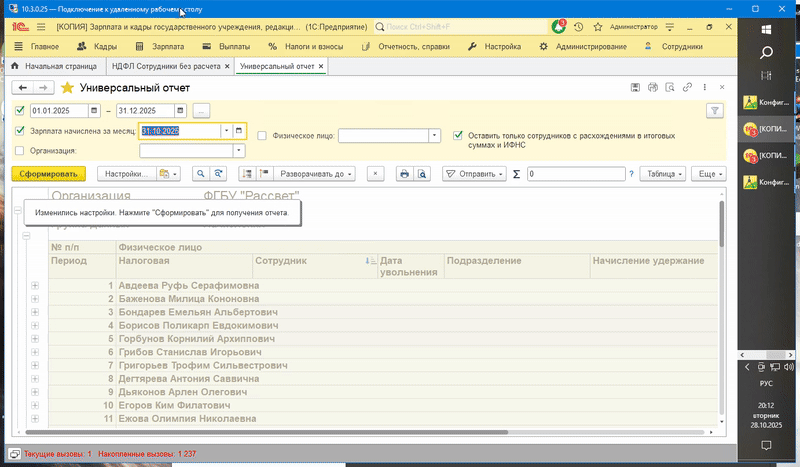Open Windows search magnifier in taskbar

[766, 53]
